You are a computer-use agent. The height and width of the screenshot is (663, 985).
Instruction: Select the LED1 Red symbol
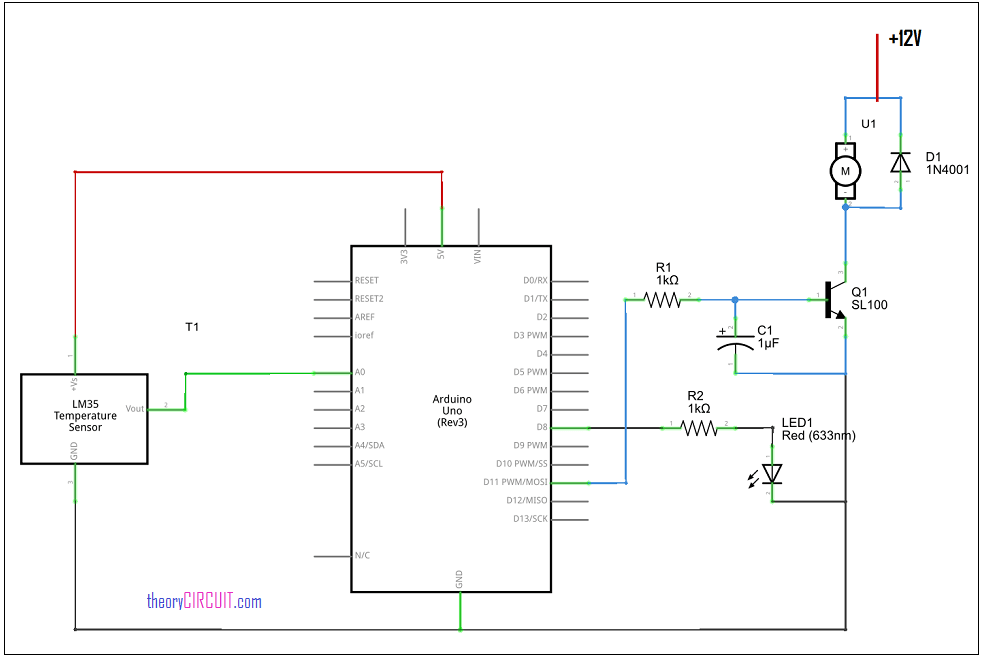tap(771, 475)
